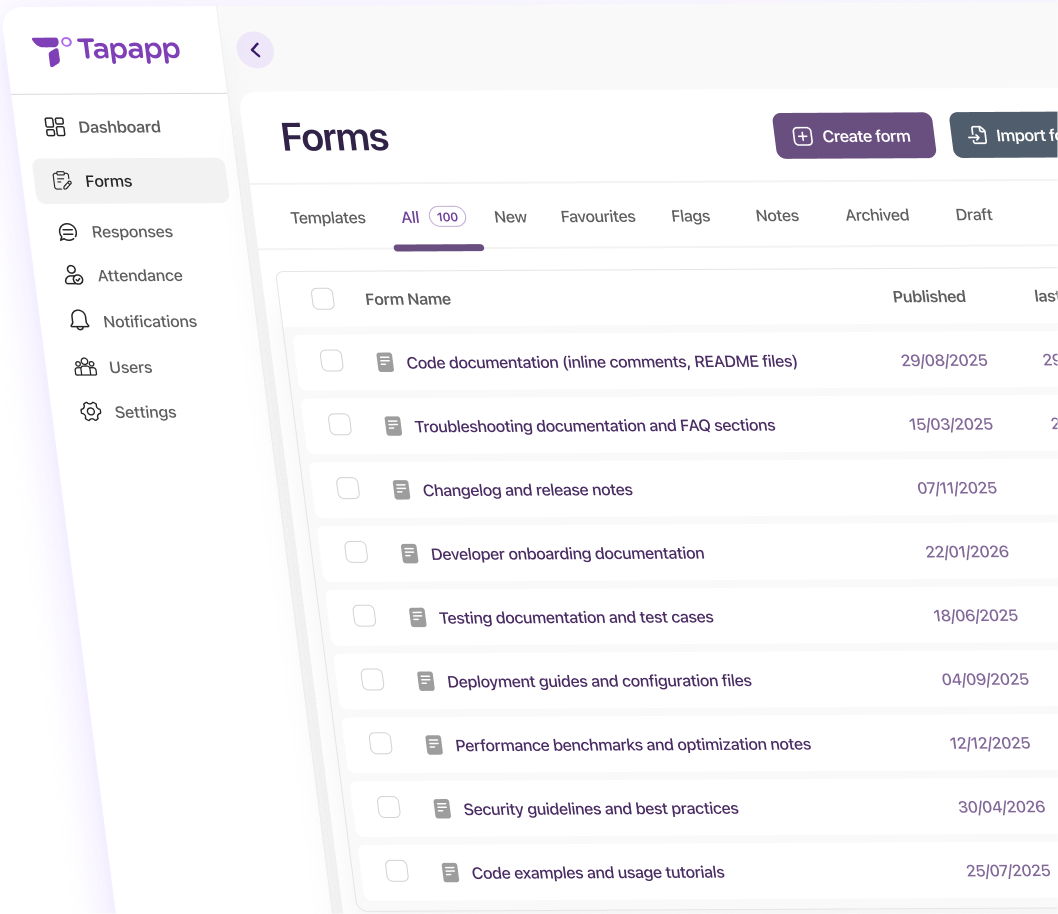
Task: Switch to the Archived tab
Action: pyautogui.click(x=877, y=215)
